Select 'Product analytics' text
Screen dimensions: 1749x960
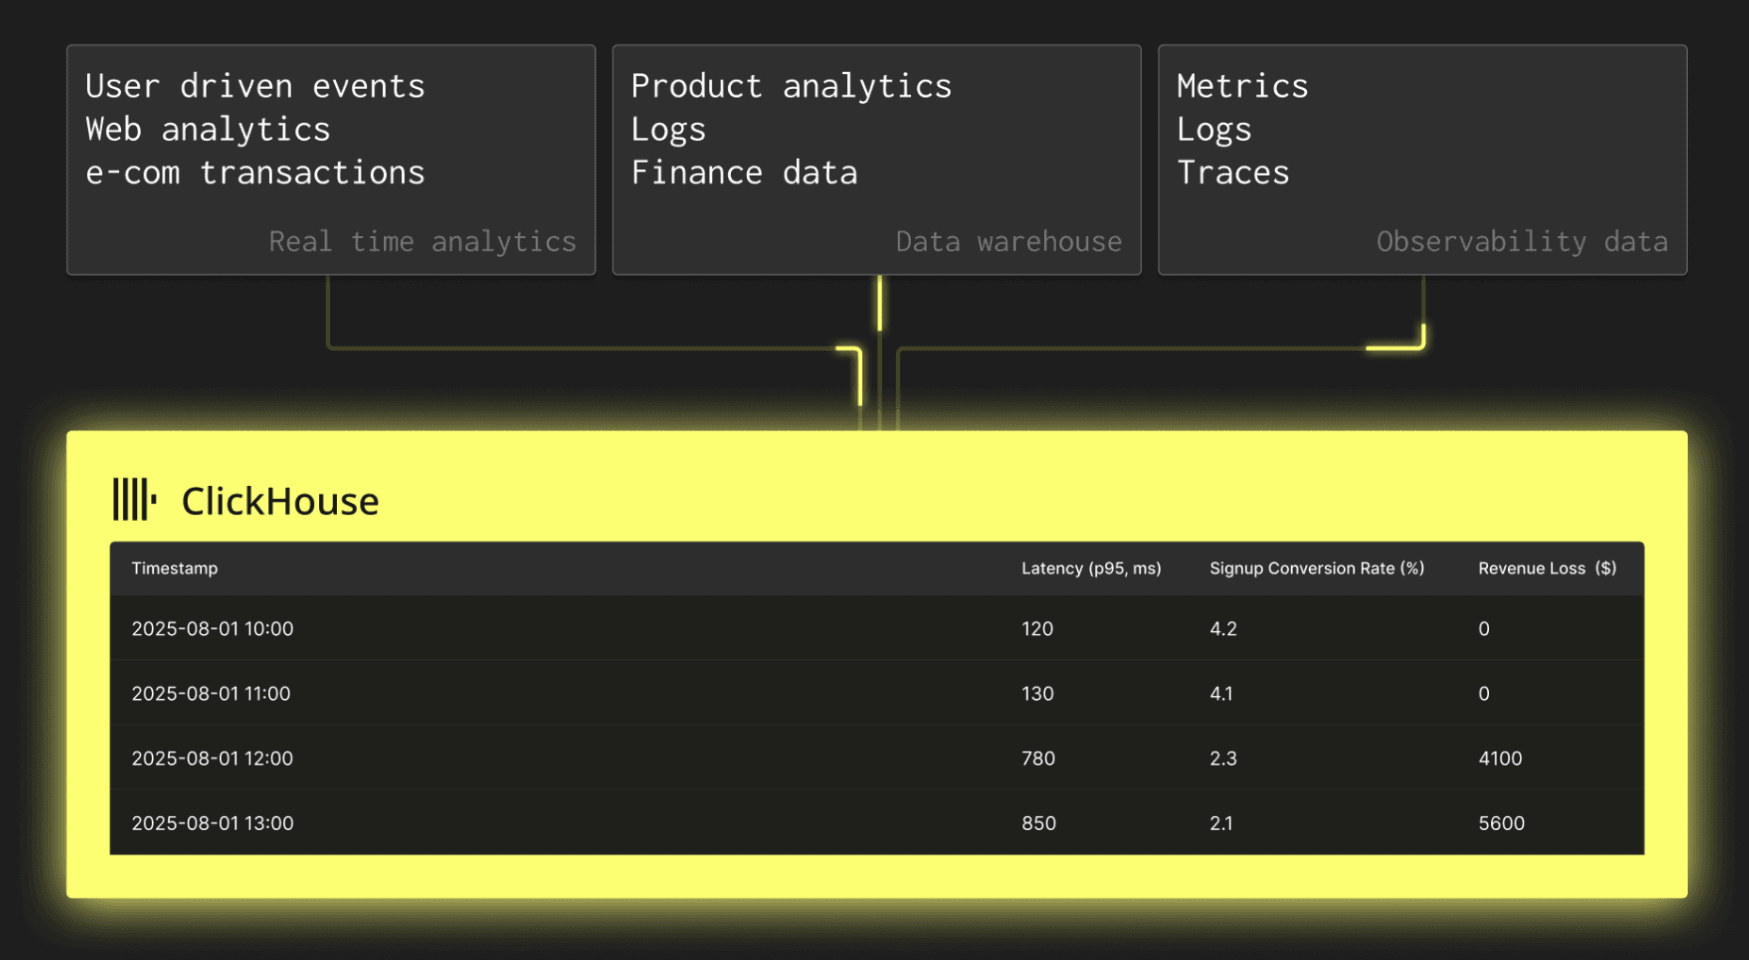point(791,86)
